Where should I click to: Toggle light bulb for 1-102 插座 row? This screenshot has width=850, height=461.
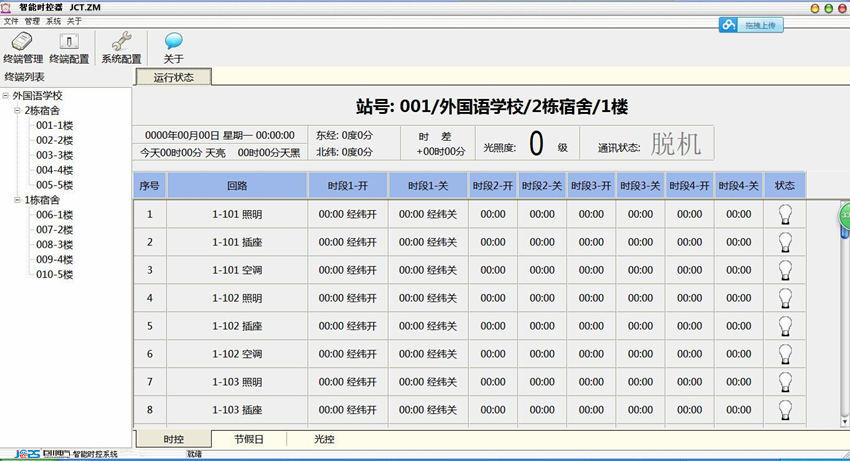click(785, 326)
